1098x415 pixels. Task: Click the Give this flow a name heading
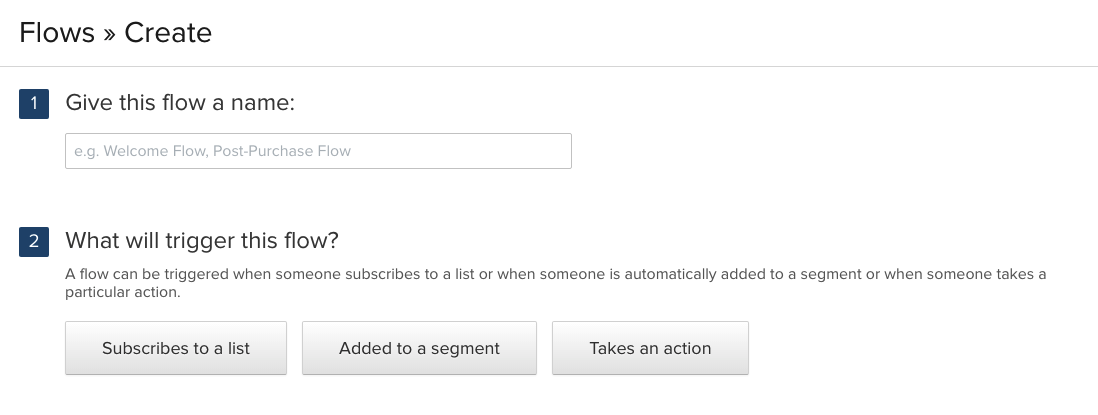coord(180,103)
